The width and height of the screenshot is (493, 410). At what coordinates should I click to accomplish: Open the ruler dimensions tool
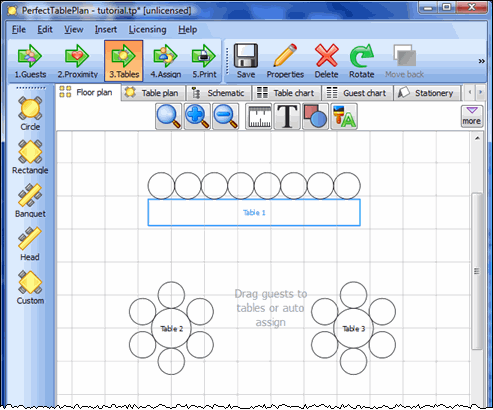[258, 116]
